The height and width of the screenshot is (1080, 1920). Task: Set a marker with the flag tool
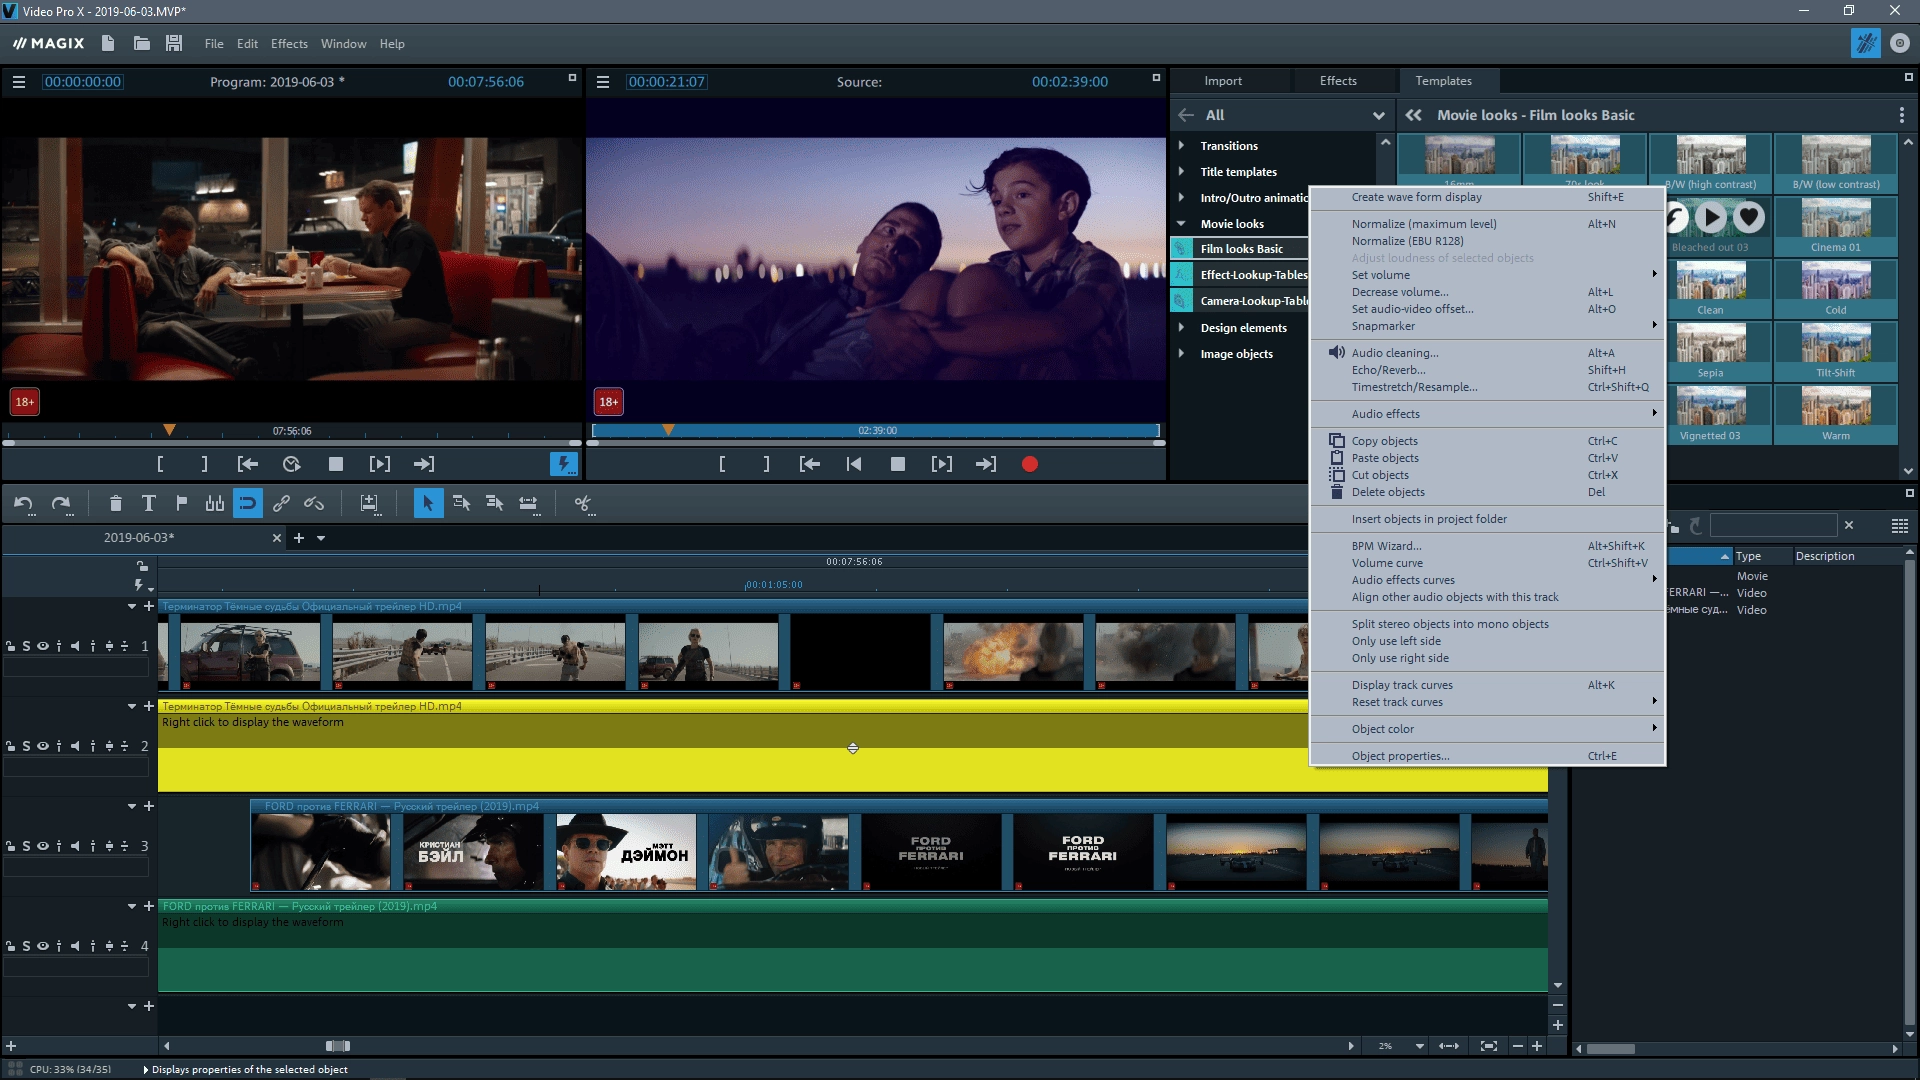click(x=181, y=504)
